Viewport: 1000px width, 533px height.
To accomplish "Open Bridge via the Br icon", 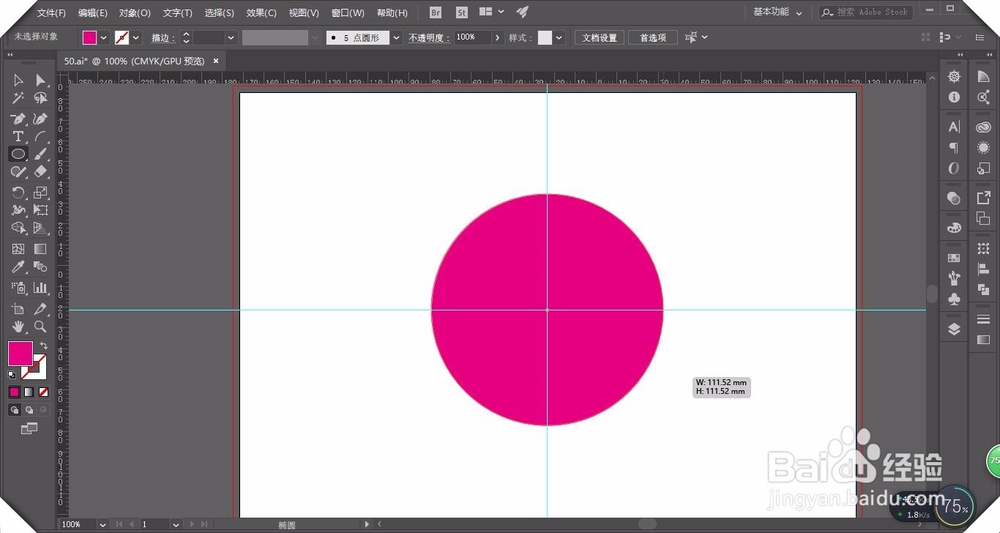I will pyautogui.click(x=436, y=12).
